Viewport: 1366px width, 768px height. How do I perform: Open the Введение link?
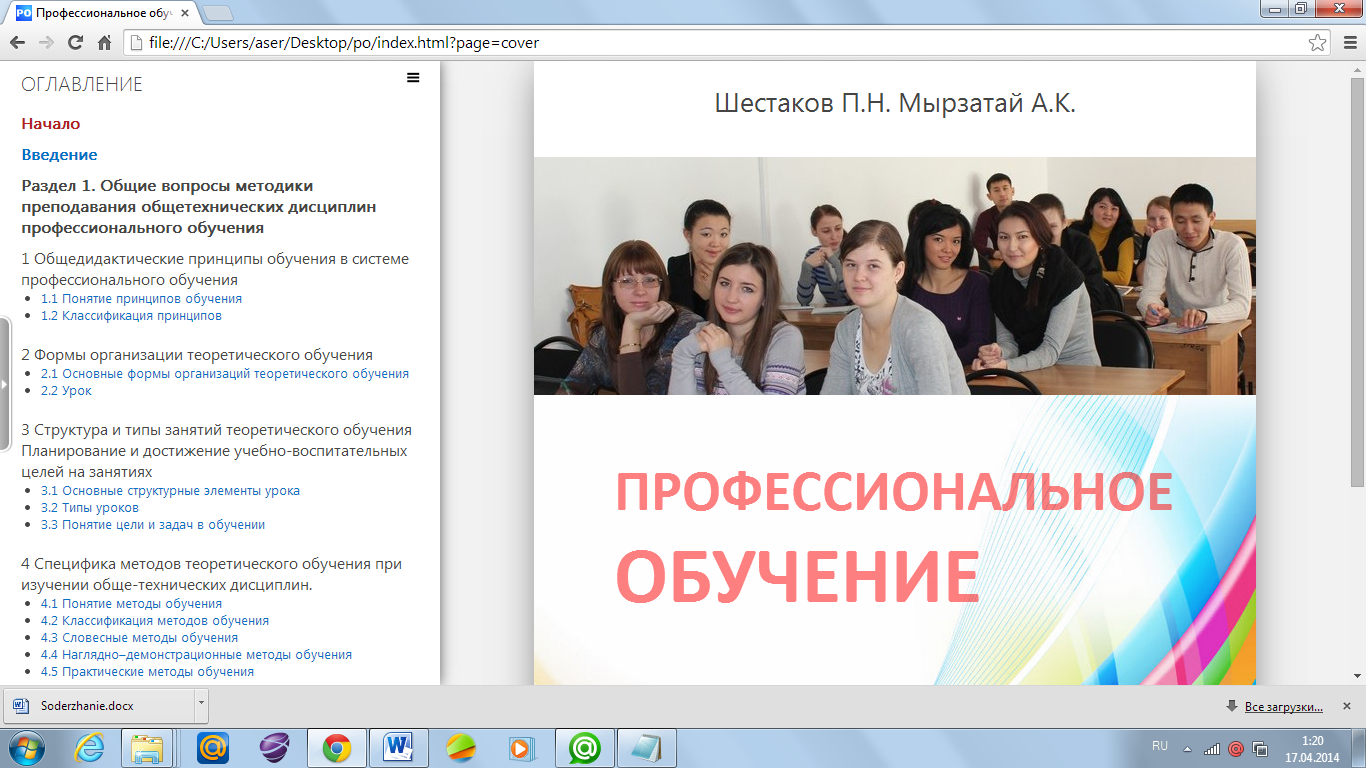(59, 155)
